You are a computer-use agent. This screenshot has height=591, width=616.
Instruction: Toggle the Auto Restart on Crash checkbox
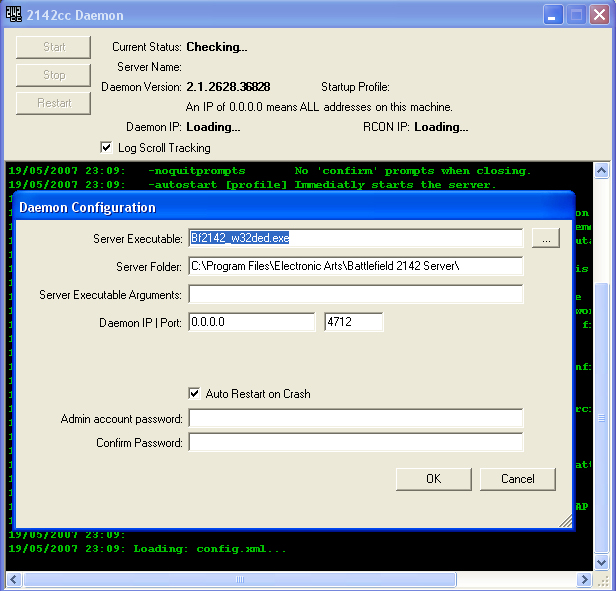pyautogui.click(x=194, y=393)
